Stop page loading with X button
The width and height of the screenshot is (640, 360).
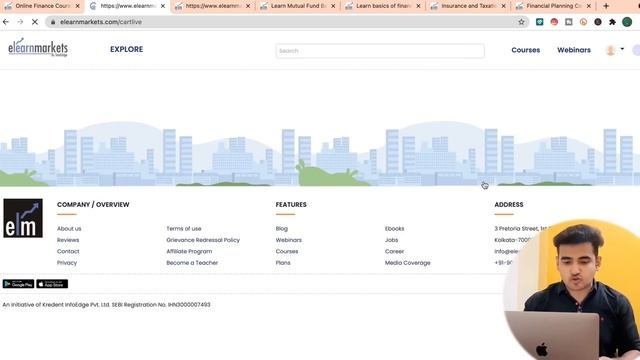(x=35, y=22)
